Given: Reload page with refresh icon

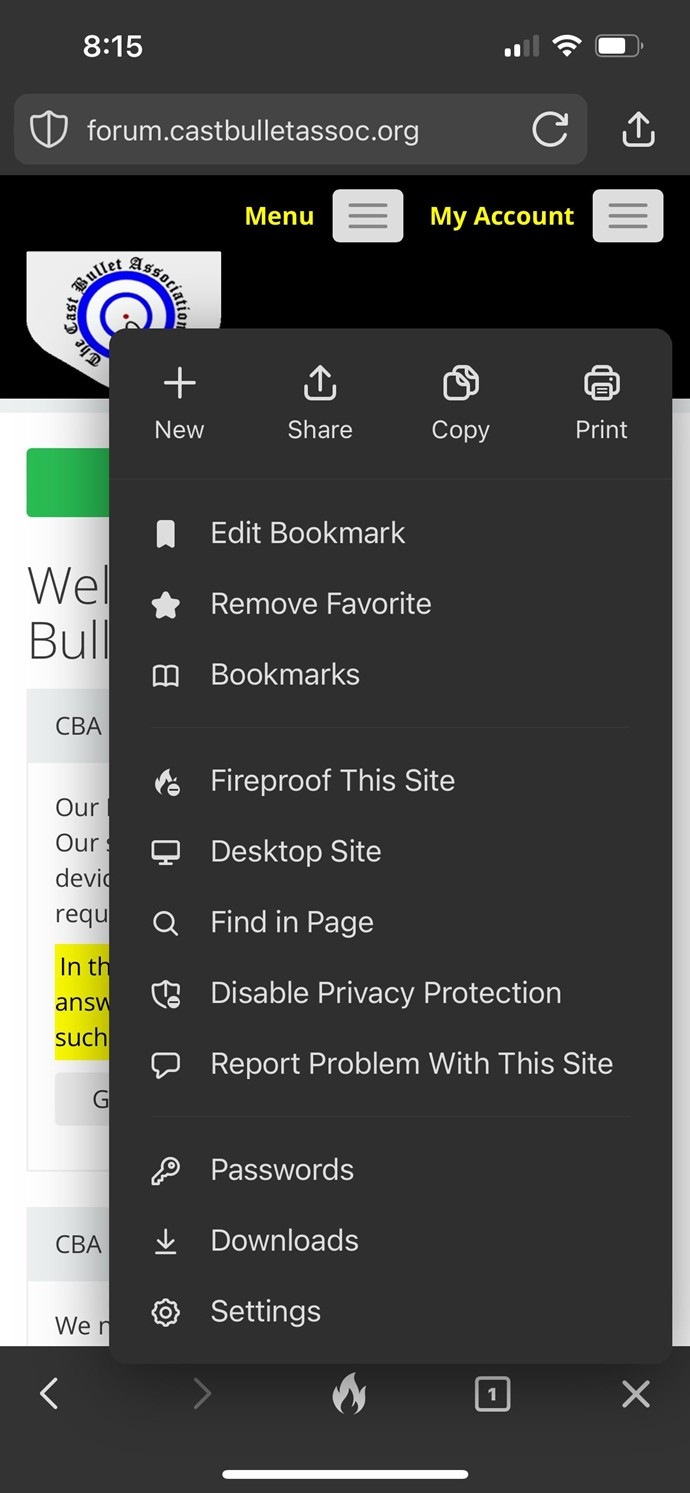Looking at the screenshot, I should click(550, 129).
